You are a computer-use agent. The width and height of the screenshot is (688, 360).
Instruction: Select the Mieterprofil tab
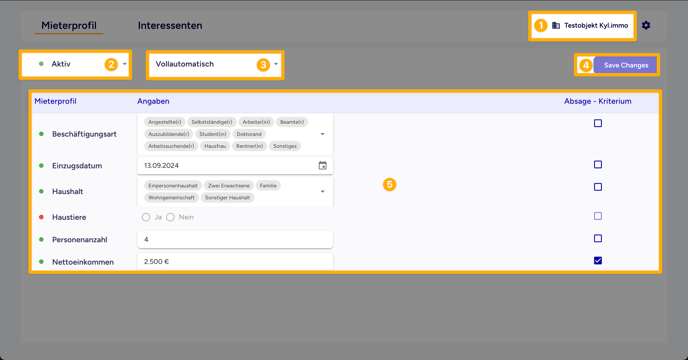point(69,25)
